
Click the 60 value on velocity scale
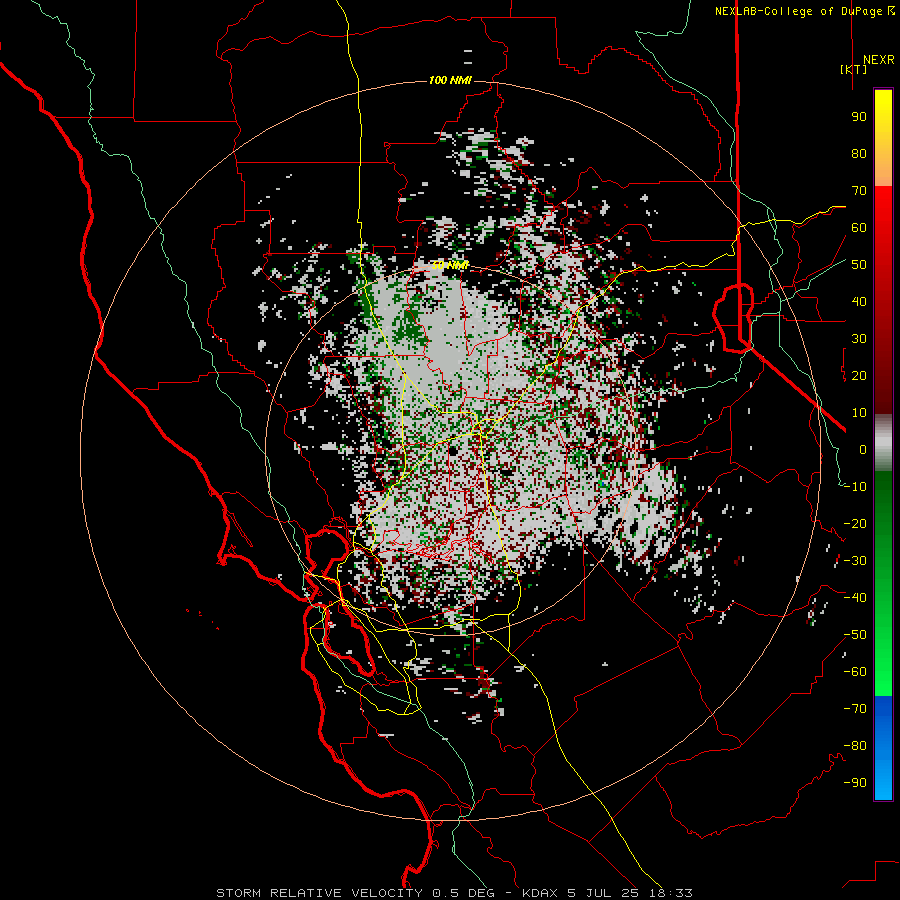click(859, 228)
